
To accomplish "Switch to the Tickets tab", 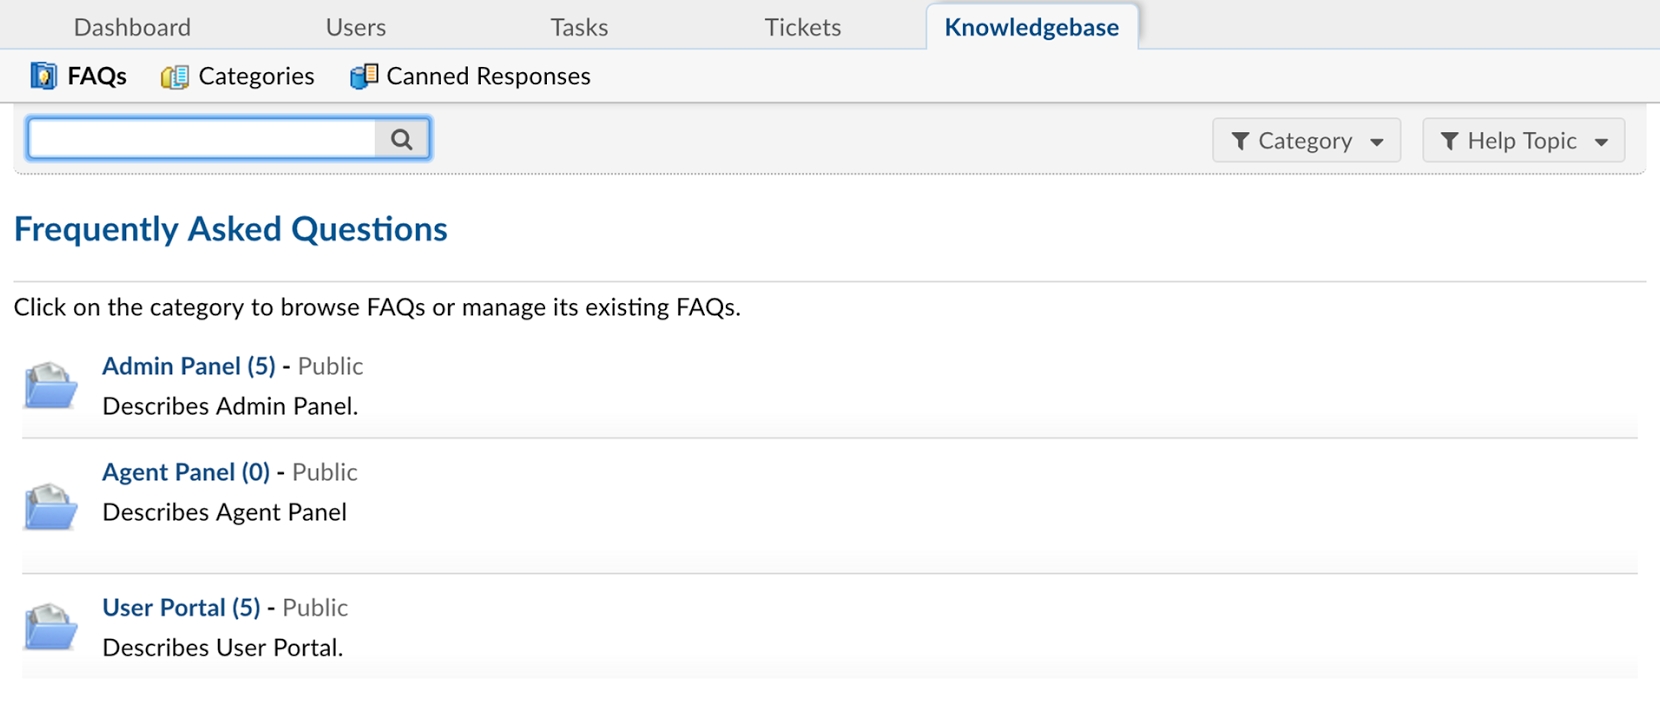I will (802, 27).
